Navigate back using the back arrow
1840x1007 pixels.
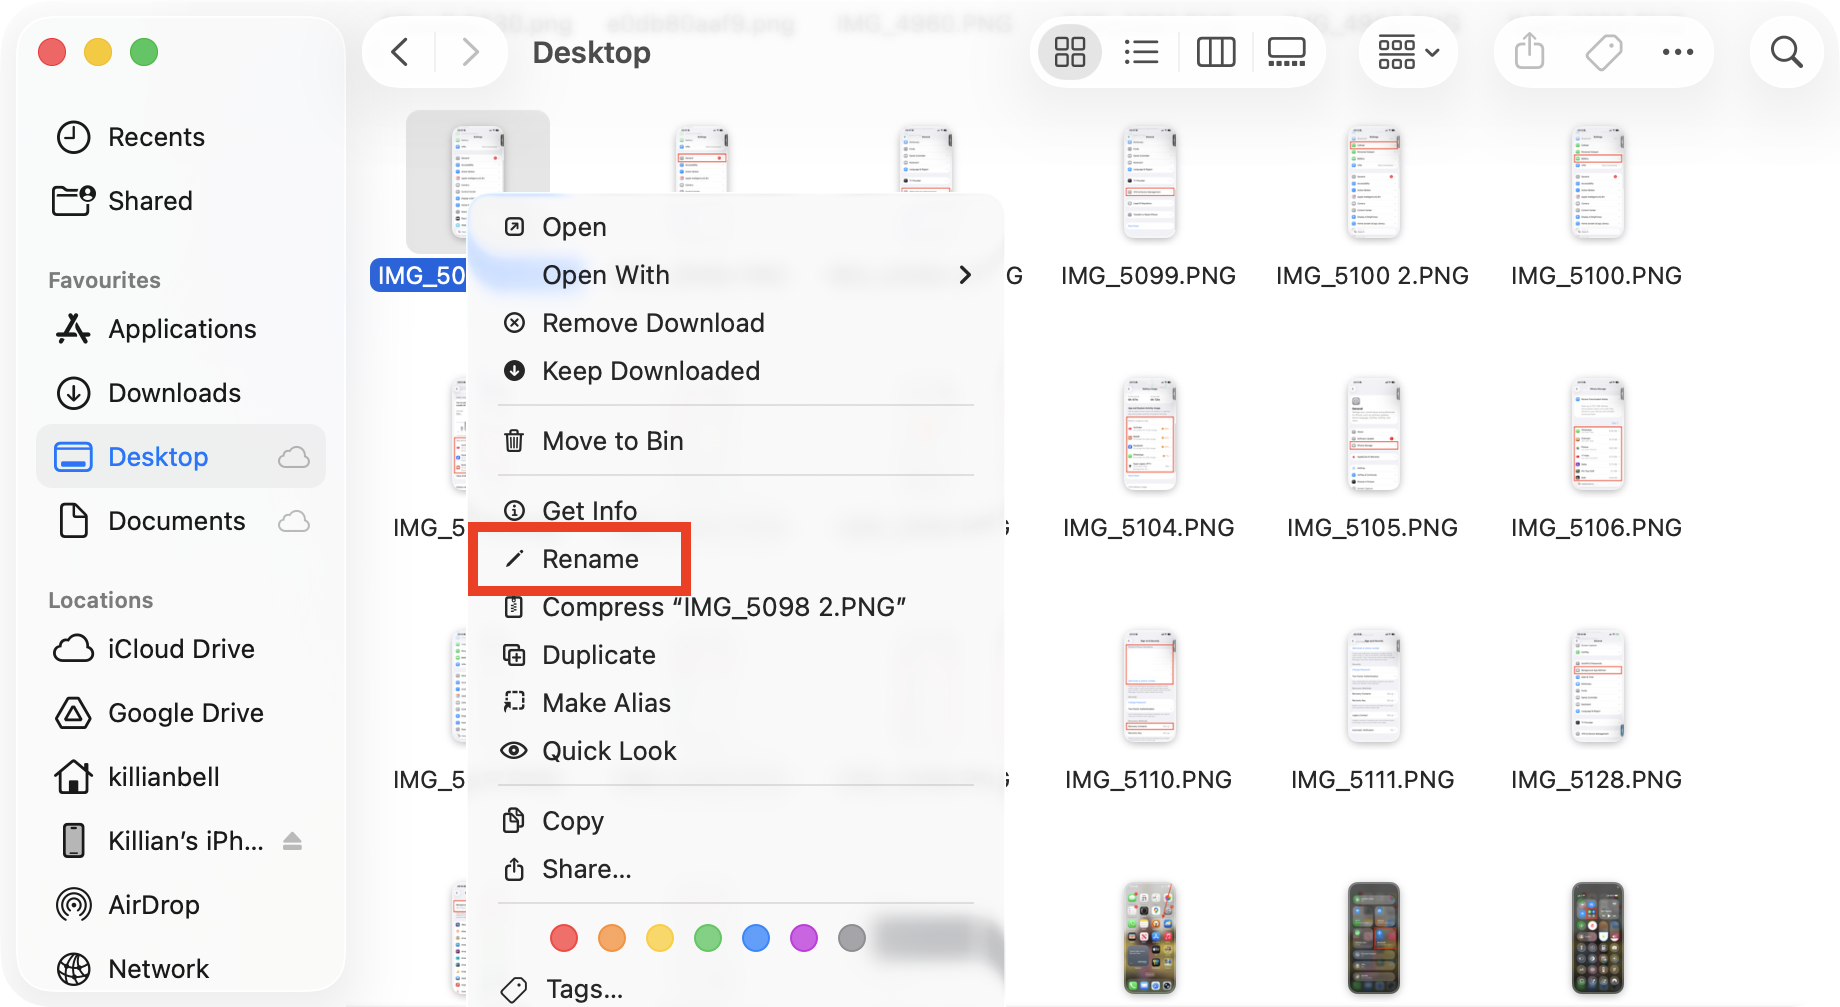point(399,52)
